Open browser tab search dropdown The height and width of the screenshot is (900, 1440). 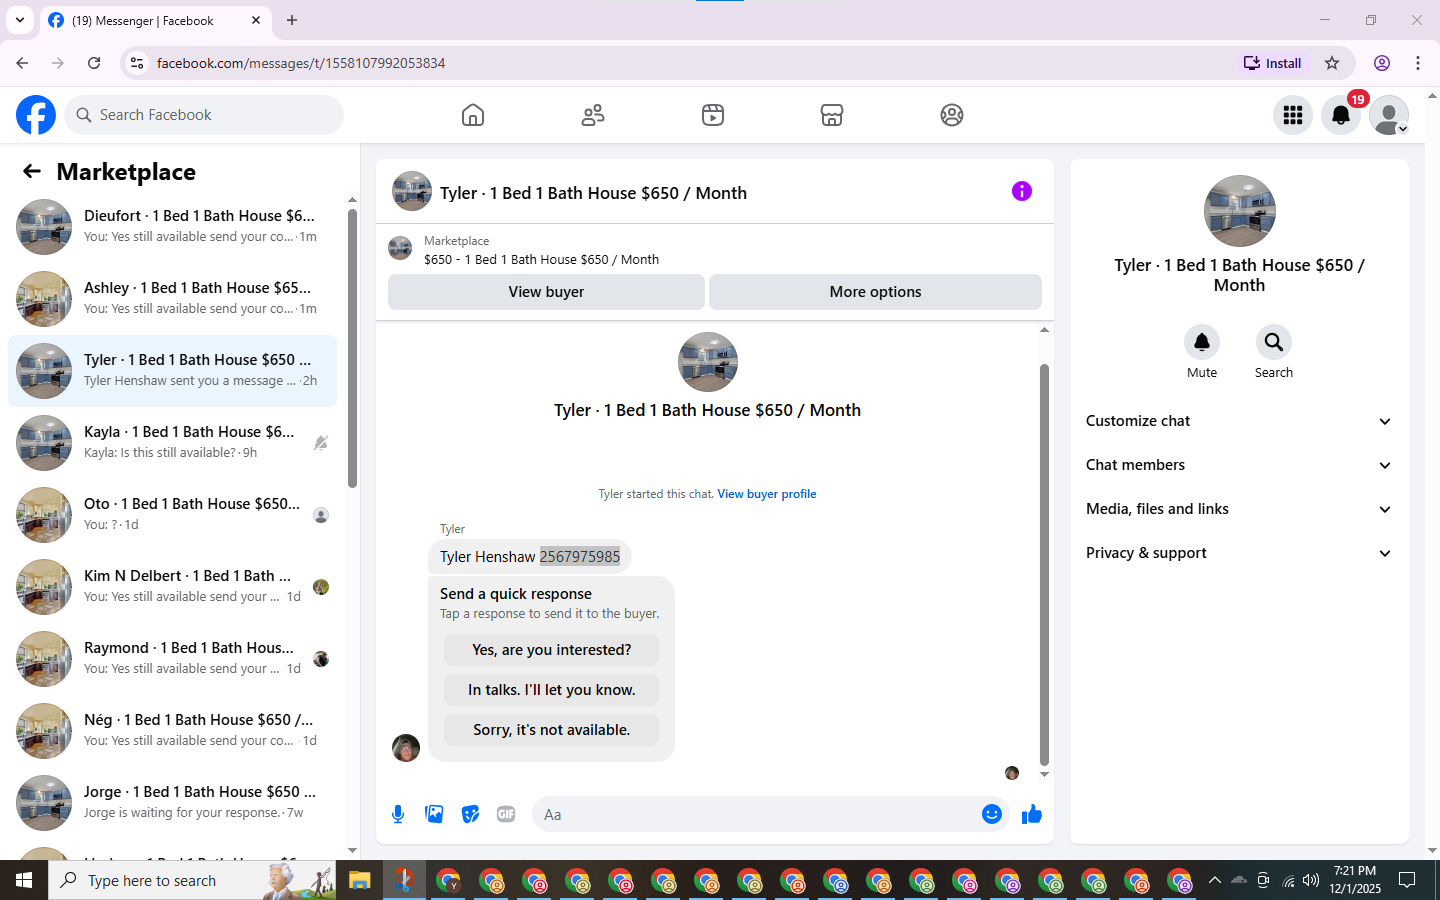(x=20, y=20)
